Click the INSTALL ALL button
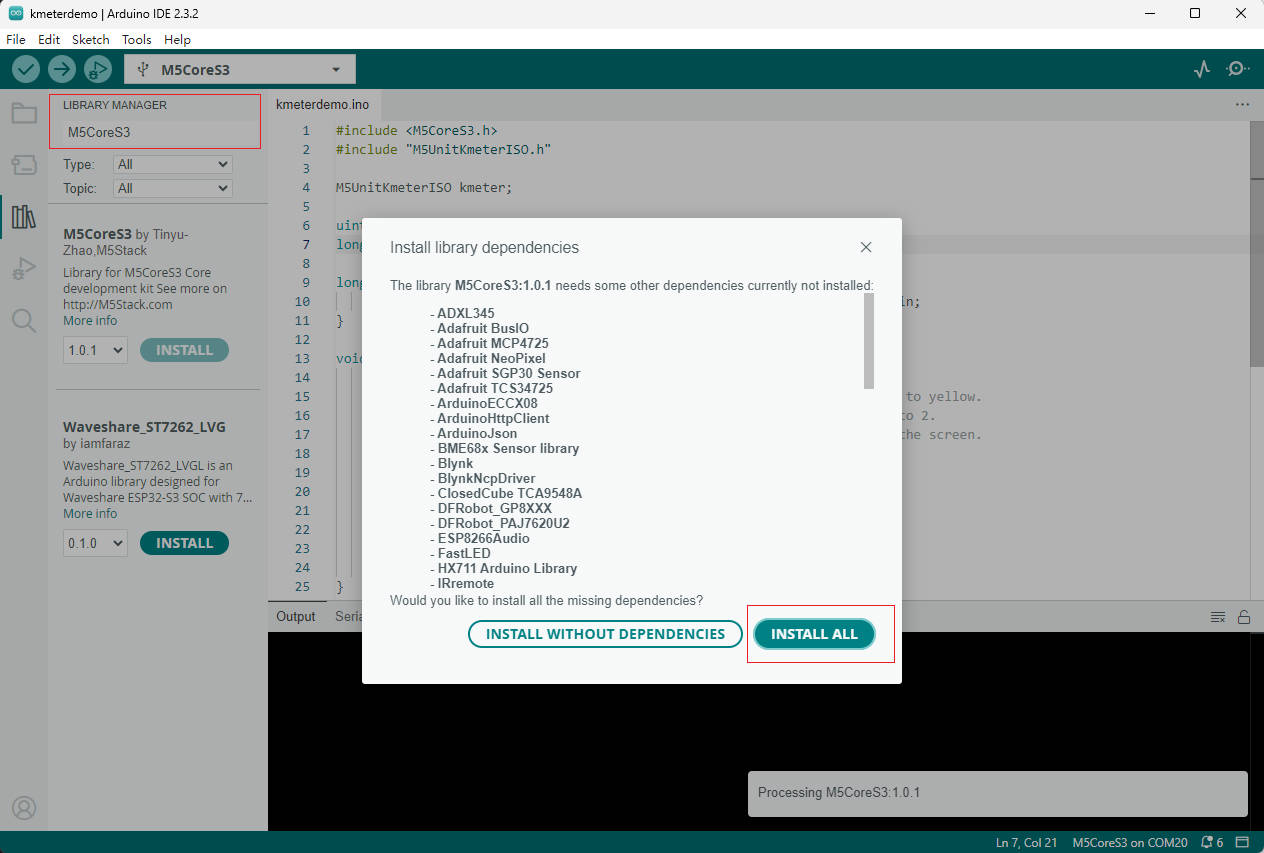1264x853 pixels. (x=814, y=634)
